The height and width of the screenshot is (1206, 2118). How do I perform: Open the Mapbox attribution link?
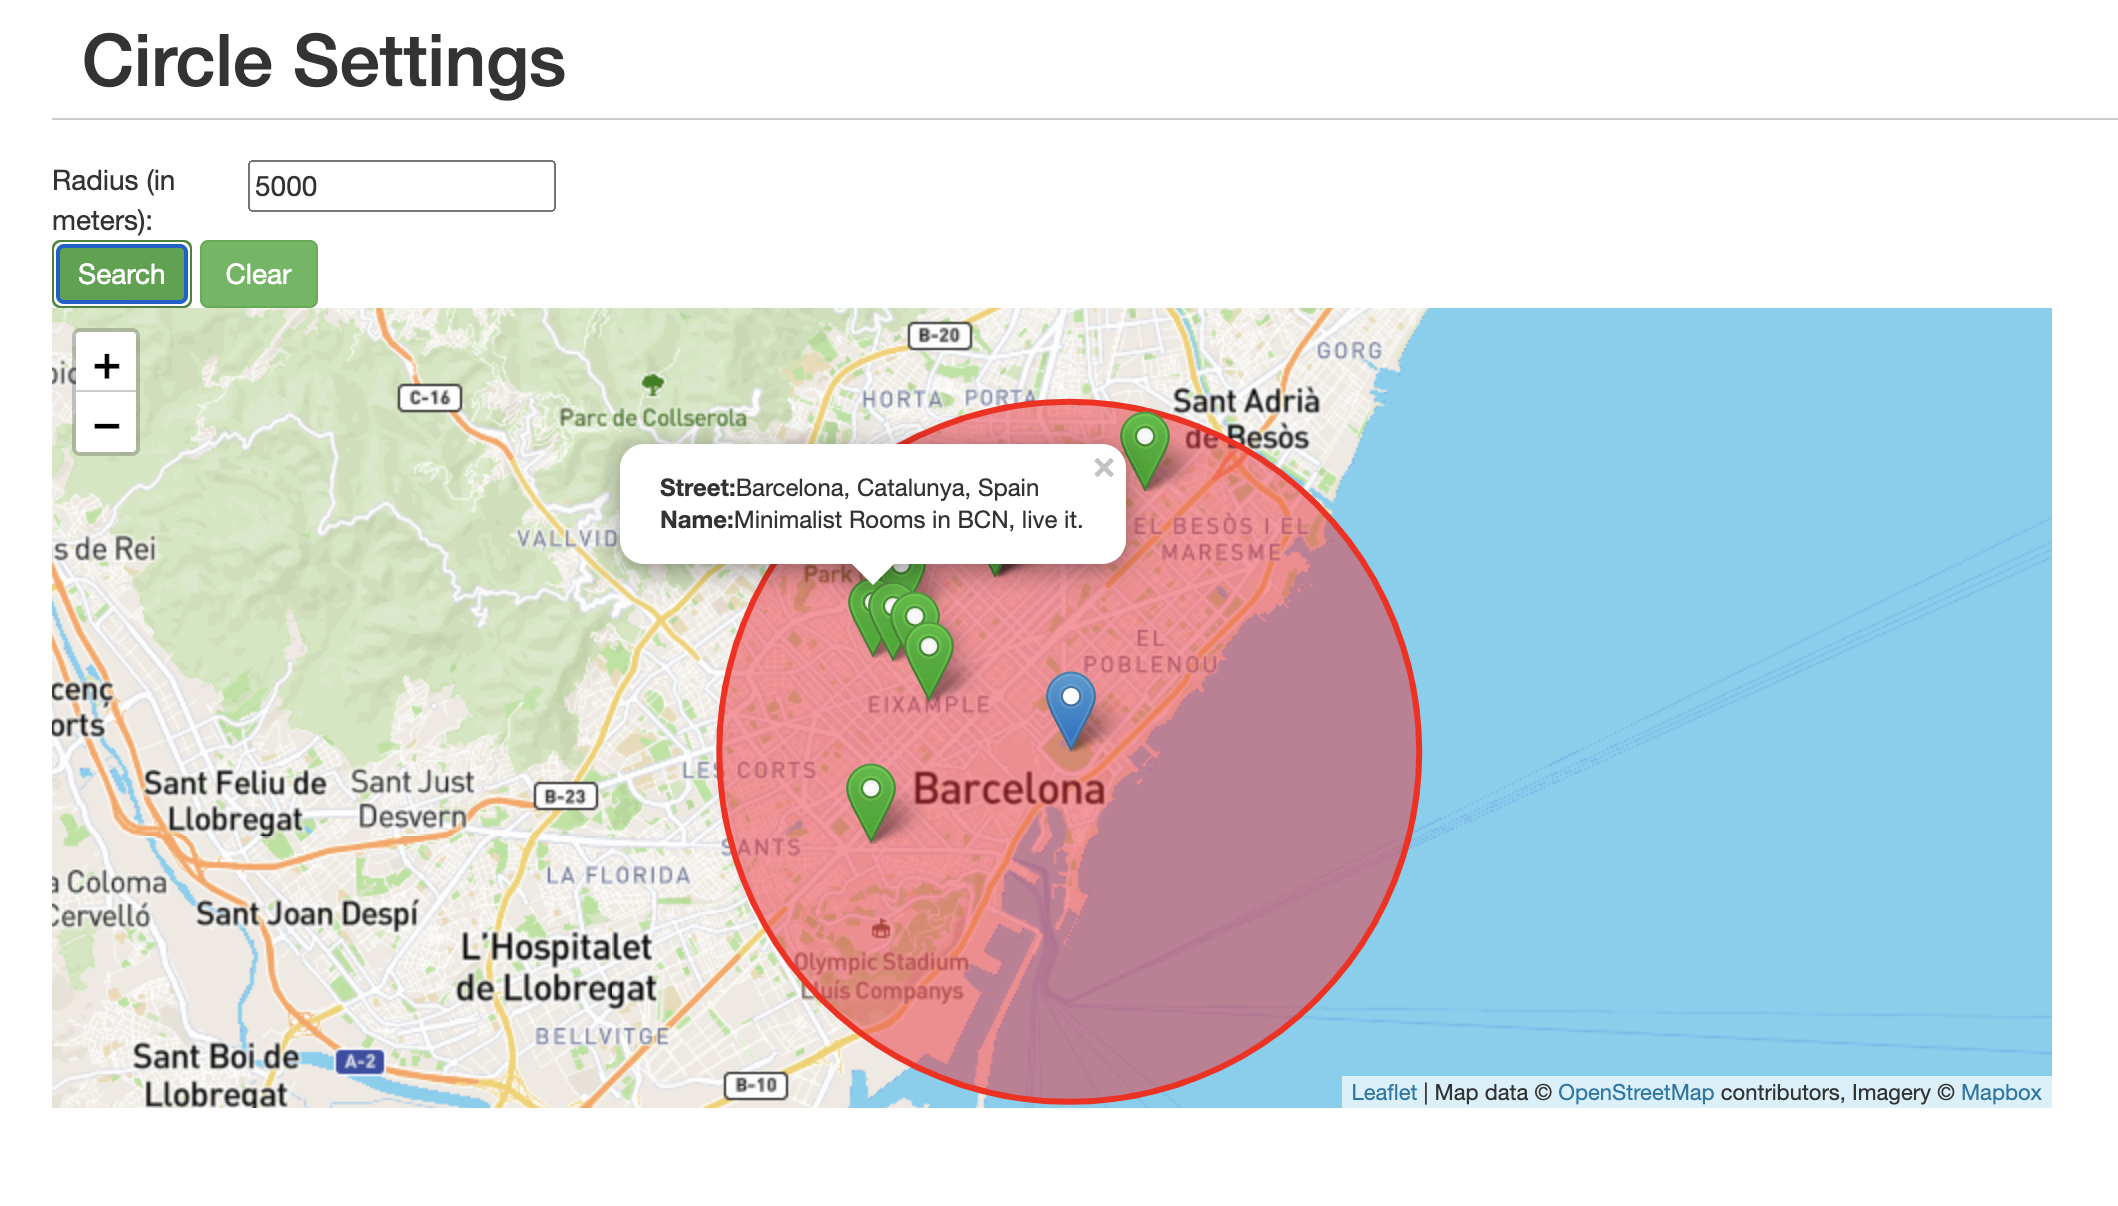tap(2000, 1092)
